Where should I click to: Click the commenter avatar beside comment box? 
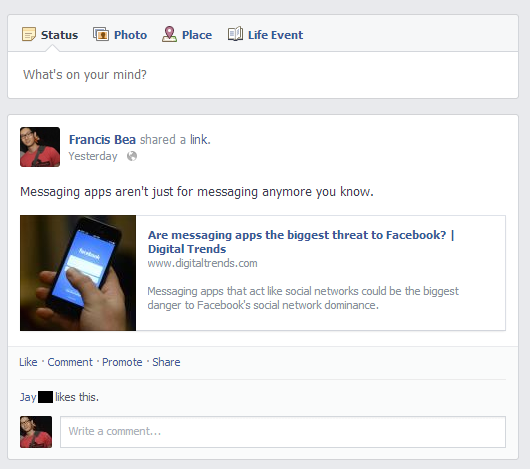click(x=36, y=432)
